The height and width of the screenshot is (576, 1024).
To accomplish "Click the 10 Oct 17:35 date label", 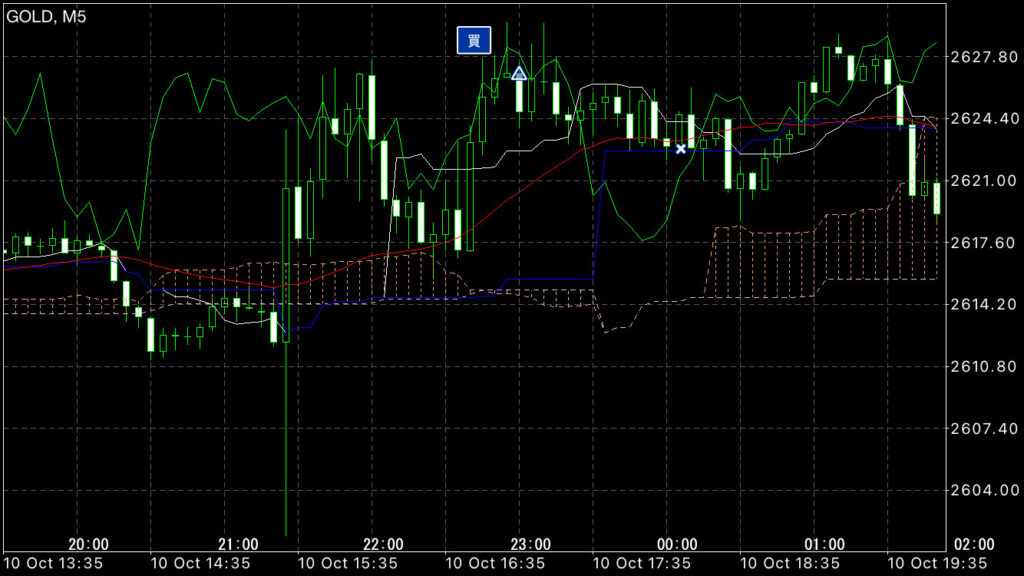I will click(x=643, y=563).
